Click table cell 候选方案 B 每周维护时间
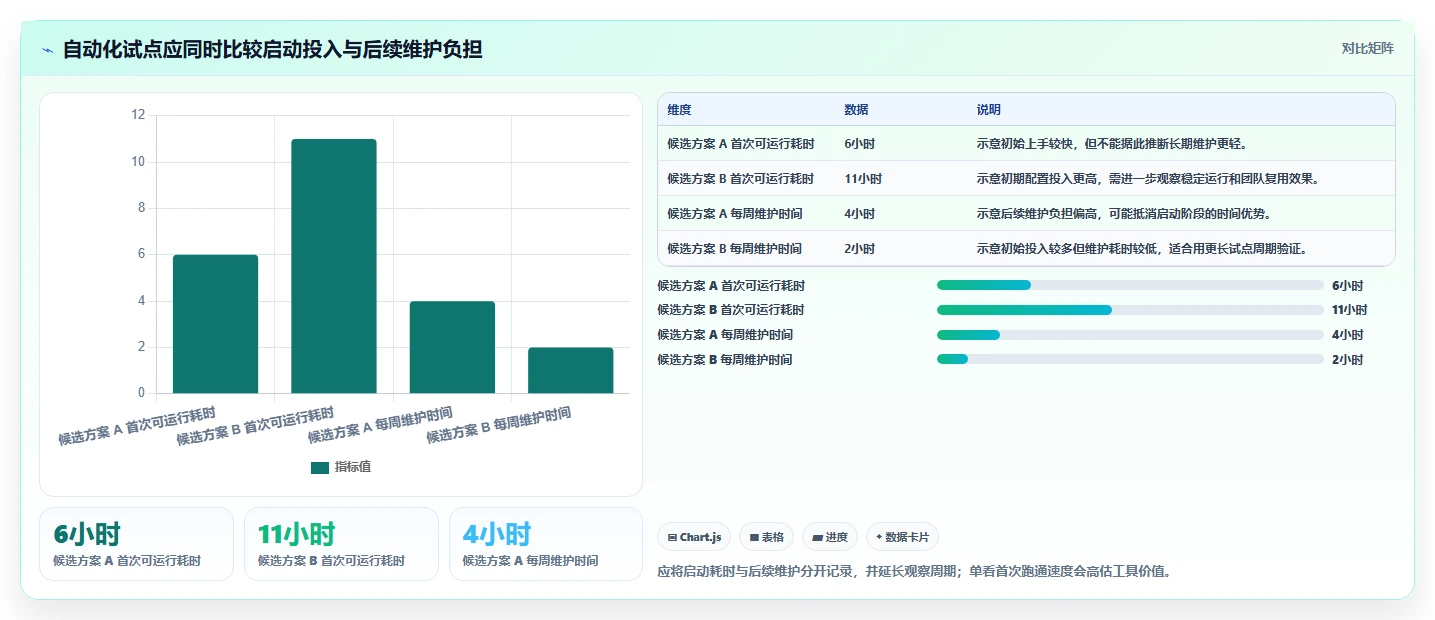The width and height of the screenshot is (1435, 620). pos(735,248)
